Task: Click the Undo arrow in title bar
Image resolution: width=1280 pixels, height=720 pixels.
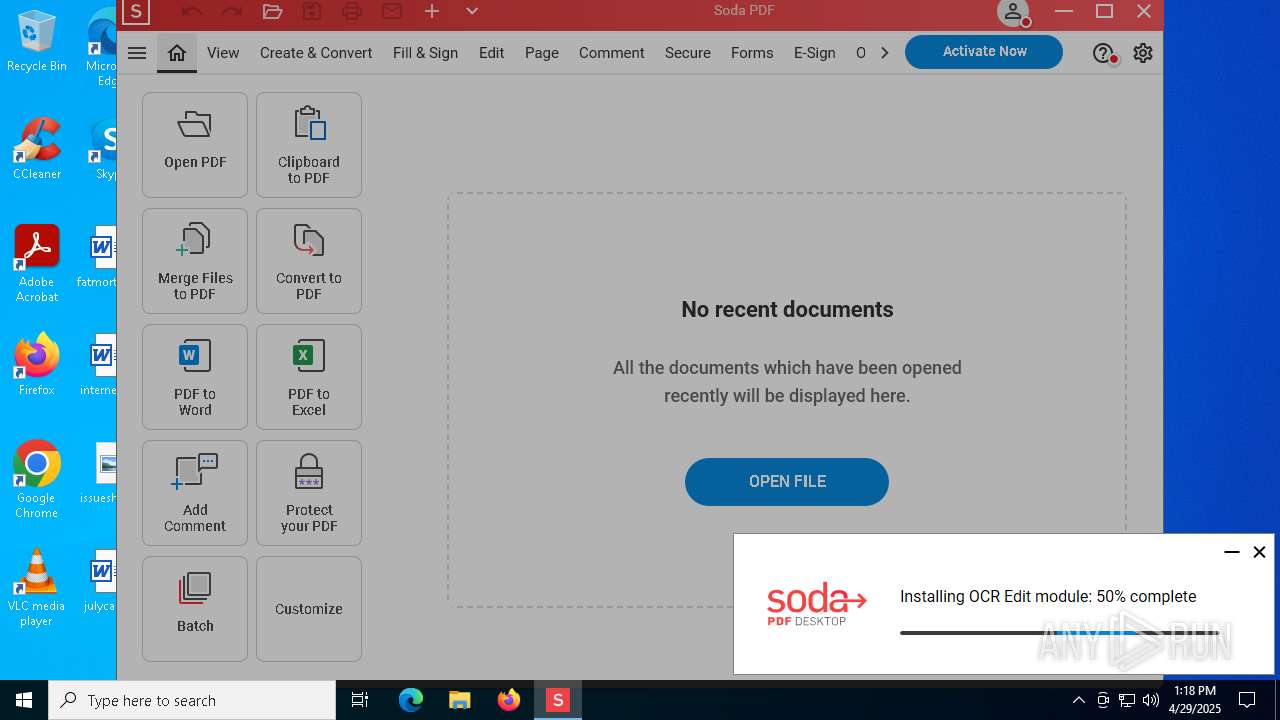Action: pyautogui.click(x=192, y=12)
